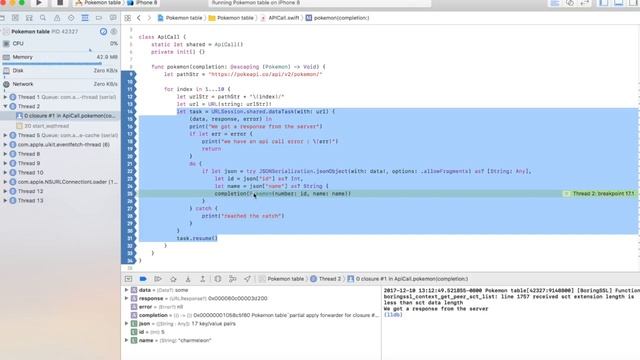Screen dimensions: 640x360
Task: Toggle the line 25 breakpoint
Action: [x=129, y=193]
